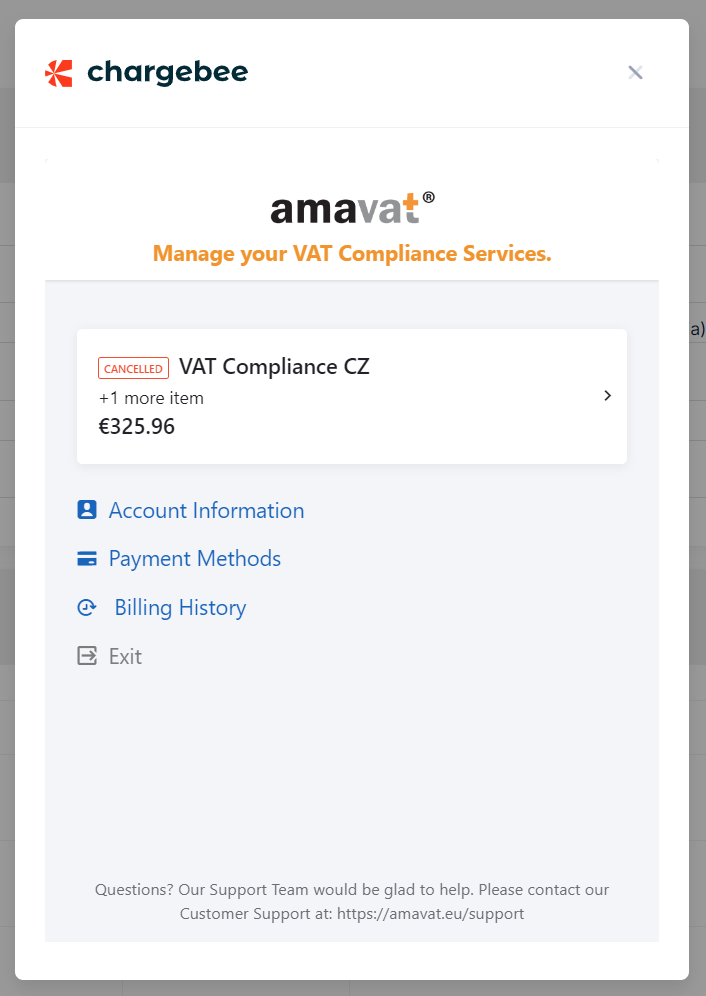View Billing History

click(180, 608)
